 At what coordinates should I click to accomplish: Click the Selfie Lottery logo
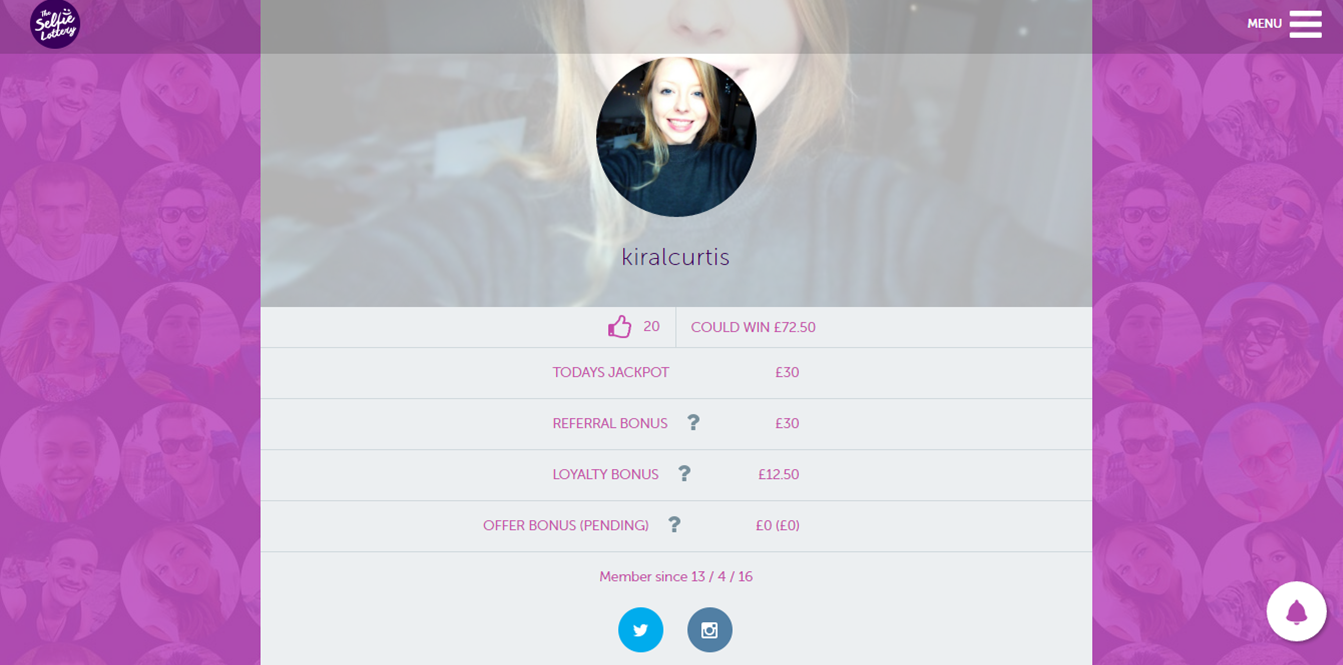pyautogui.click(x=55, y=24)
